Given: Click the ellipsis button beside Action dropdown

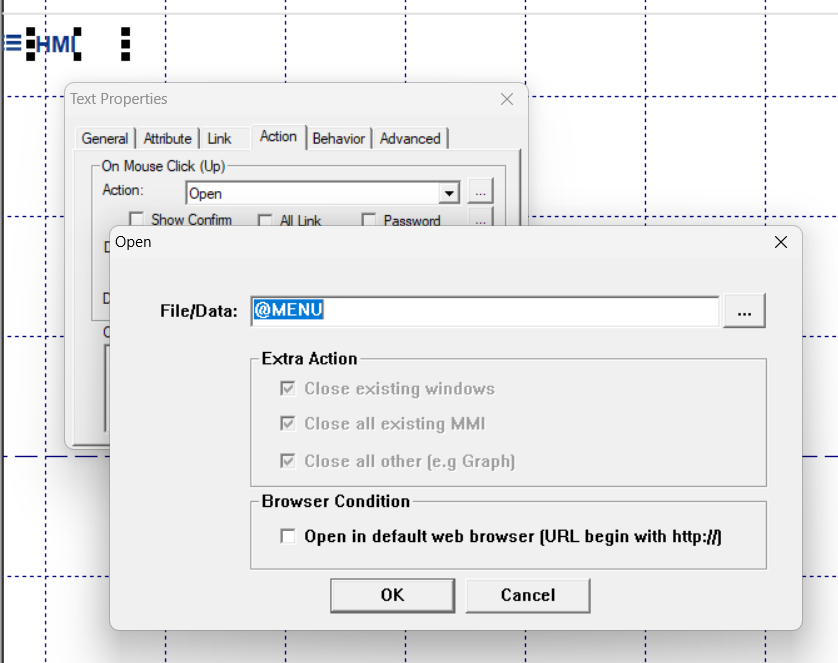Looking at the screenshot, I should pyautogui.click(x=480, y=192).
